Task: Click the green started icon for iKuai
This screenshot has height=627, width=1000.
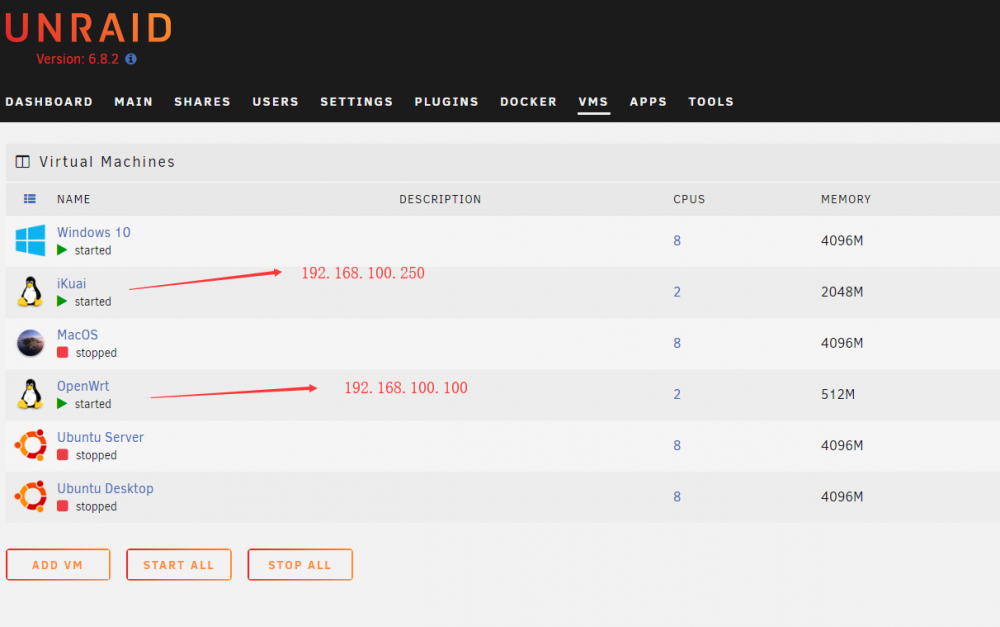Action: pyautogui.click(x=62, y=301)
